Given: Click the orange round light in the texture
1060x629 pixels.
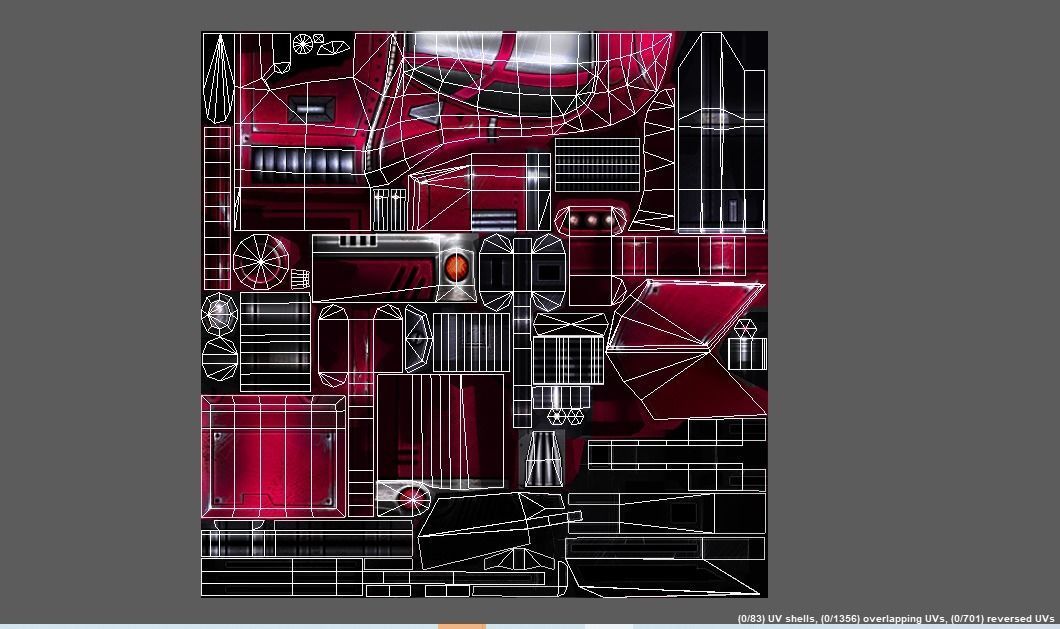Looking at the screenshot, I should click(x=455, y=267).
